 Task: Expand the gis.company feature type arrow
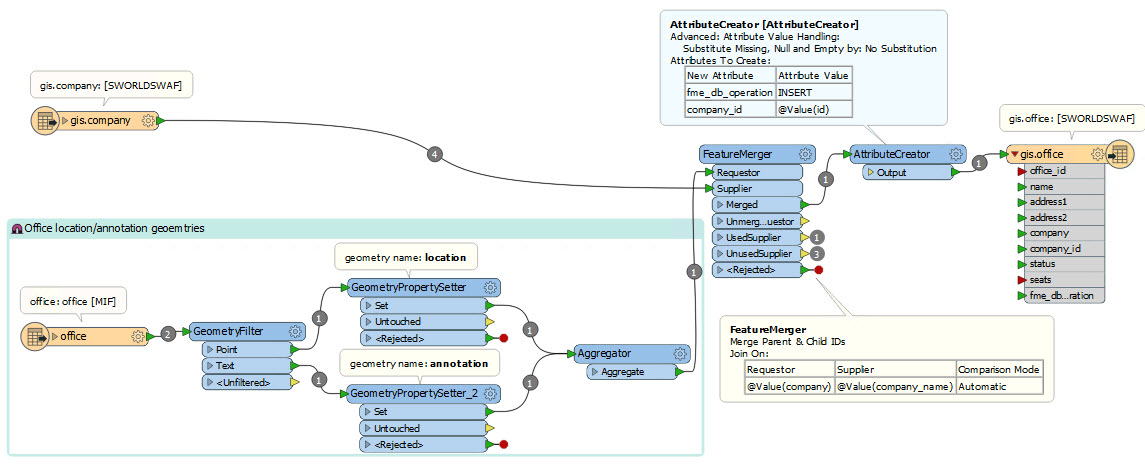(65, 120)
